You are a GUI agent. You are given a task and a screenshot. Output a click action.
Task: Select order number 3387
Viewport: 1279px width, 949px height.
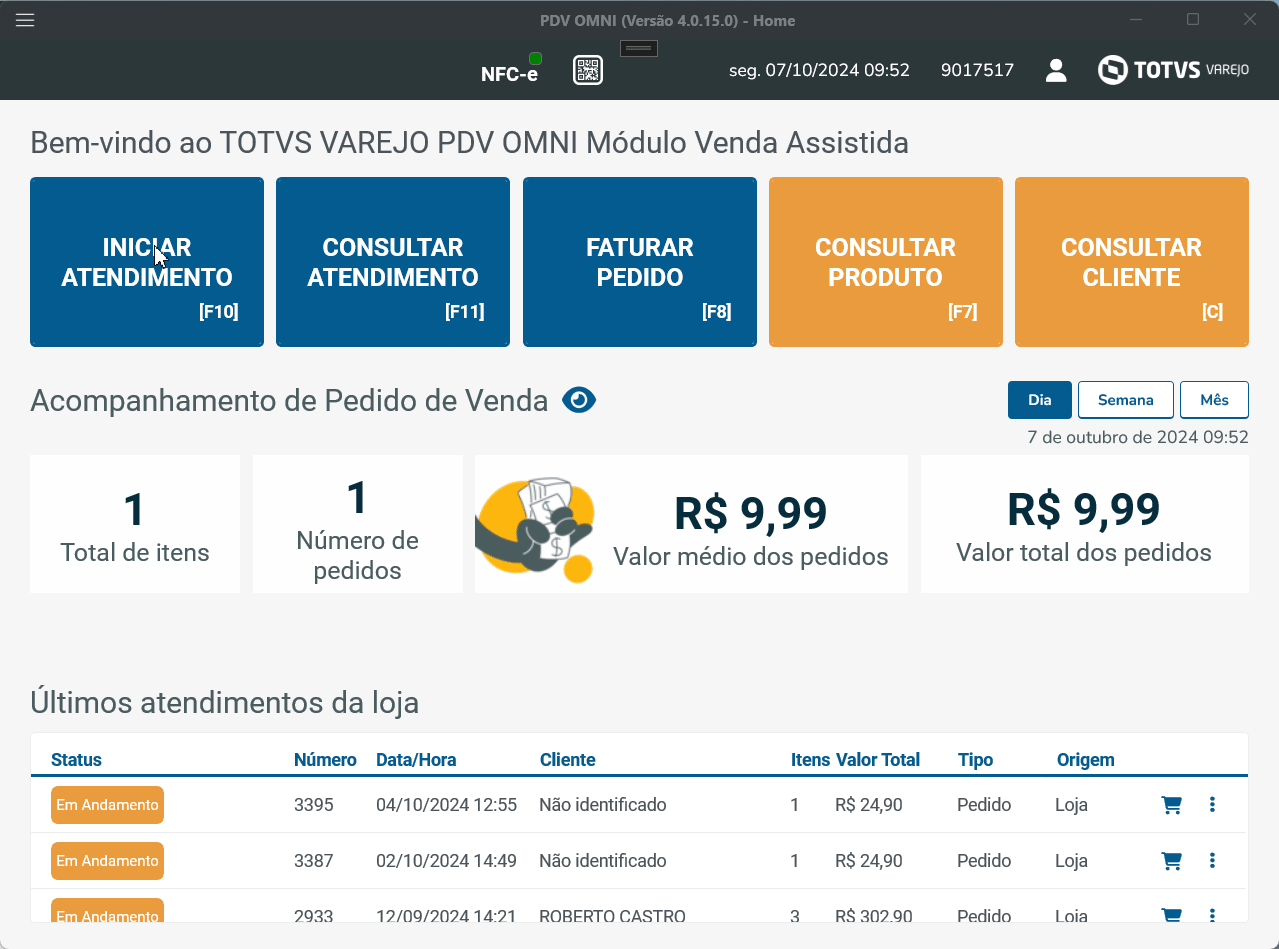[313, 861]
